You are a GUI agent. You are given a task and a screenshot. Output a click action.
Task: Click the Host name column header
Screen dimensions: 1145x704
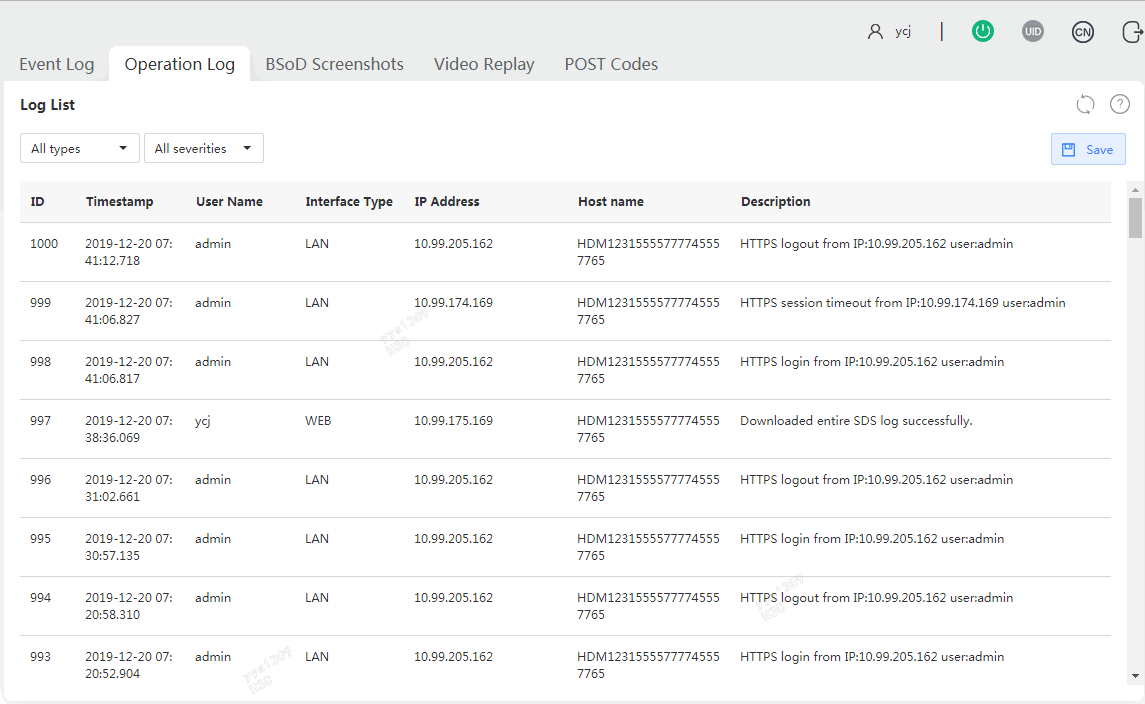tap(610, 202)
